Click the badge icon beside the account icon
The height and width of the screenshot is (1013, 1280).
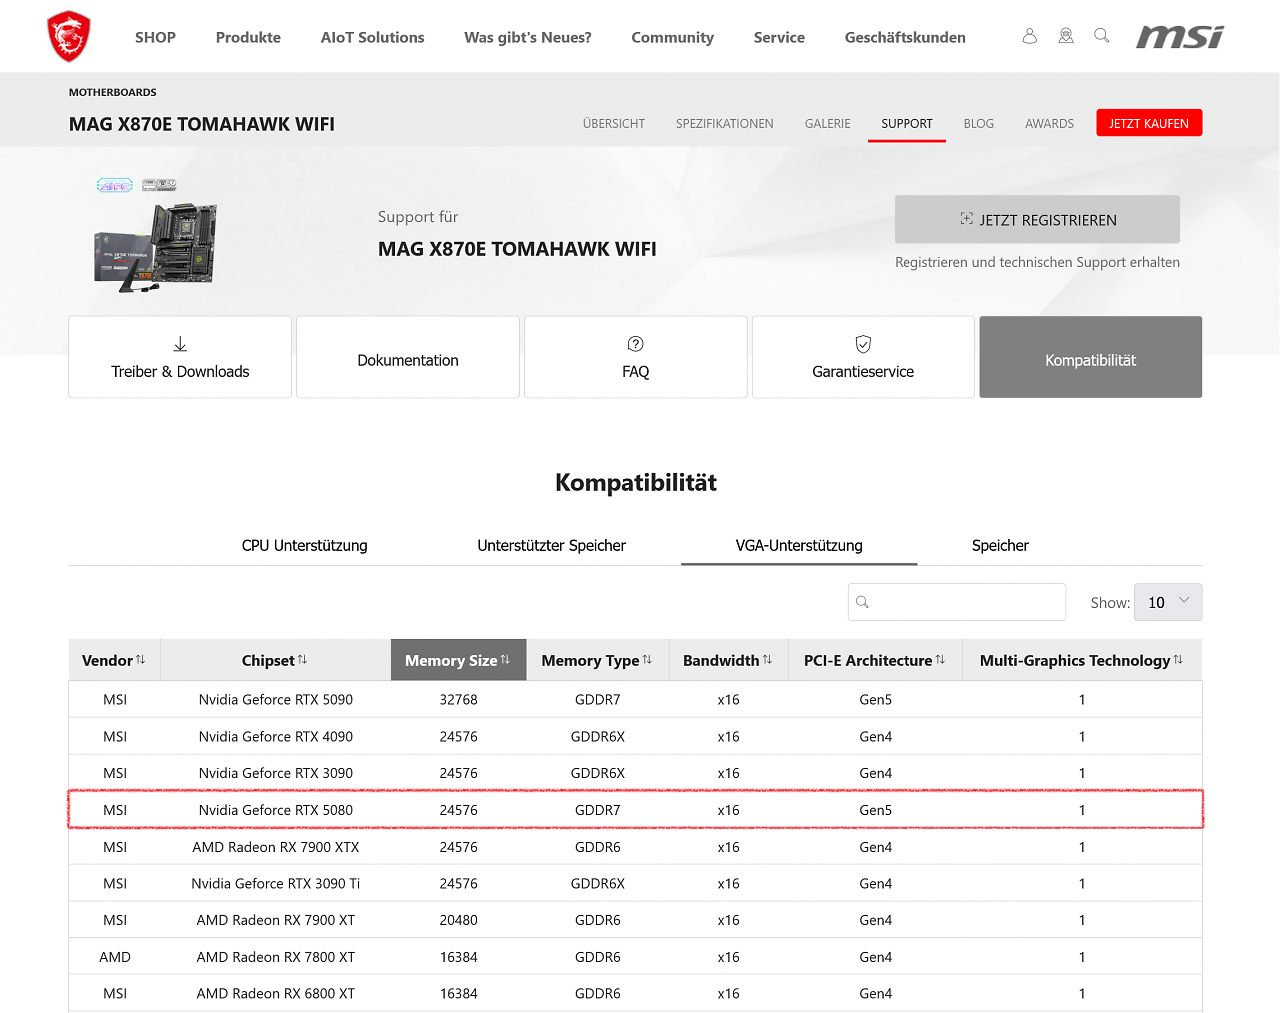pyautogui.click(x=1066, y=36)
